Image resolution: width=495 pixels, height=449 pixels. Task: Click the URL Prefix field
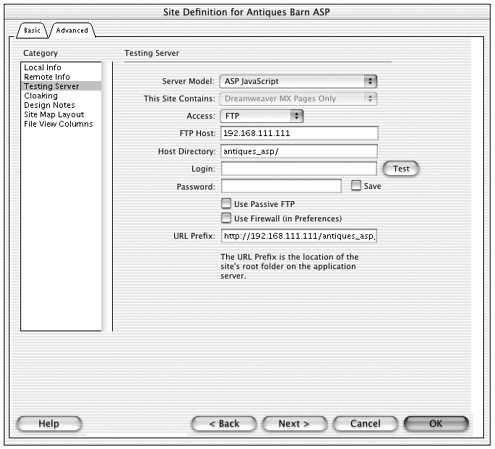[299, 236]
